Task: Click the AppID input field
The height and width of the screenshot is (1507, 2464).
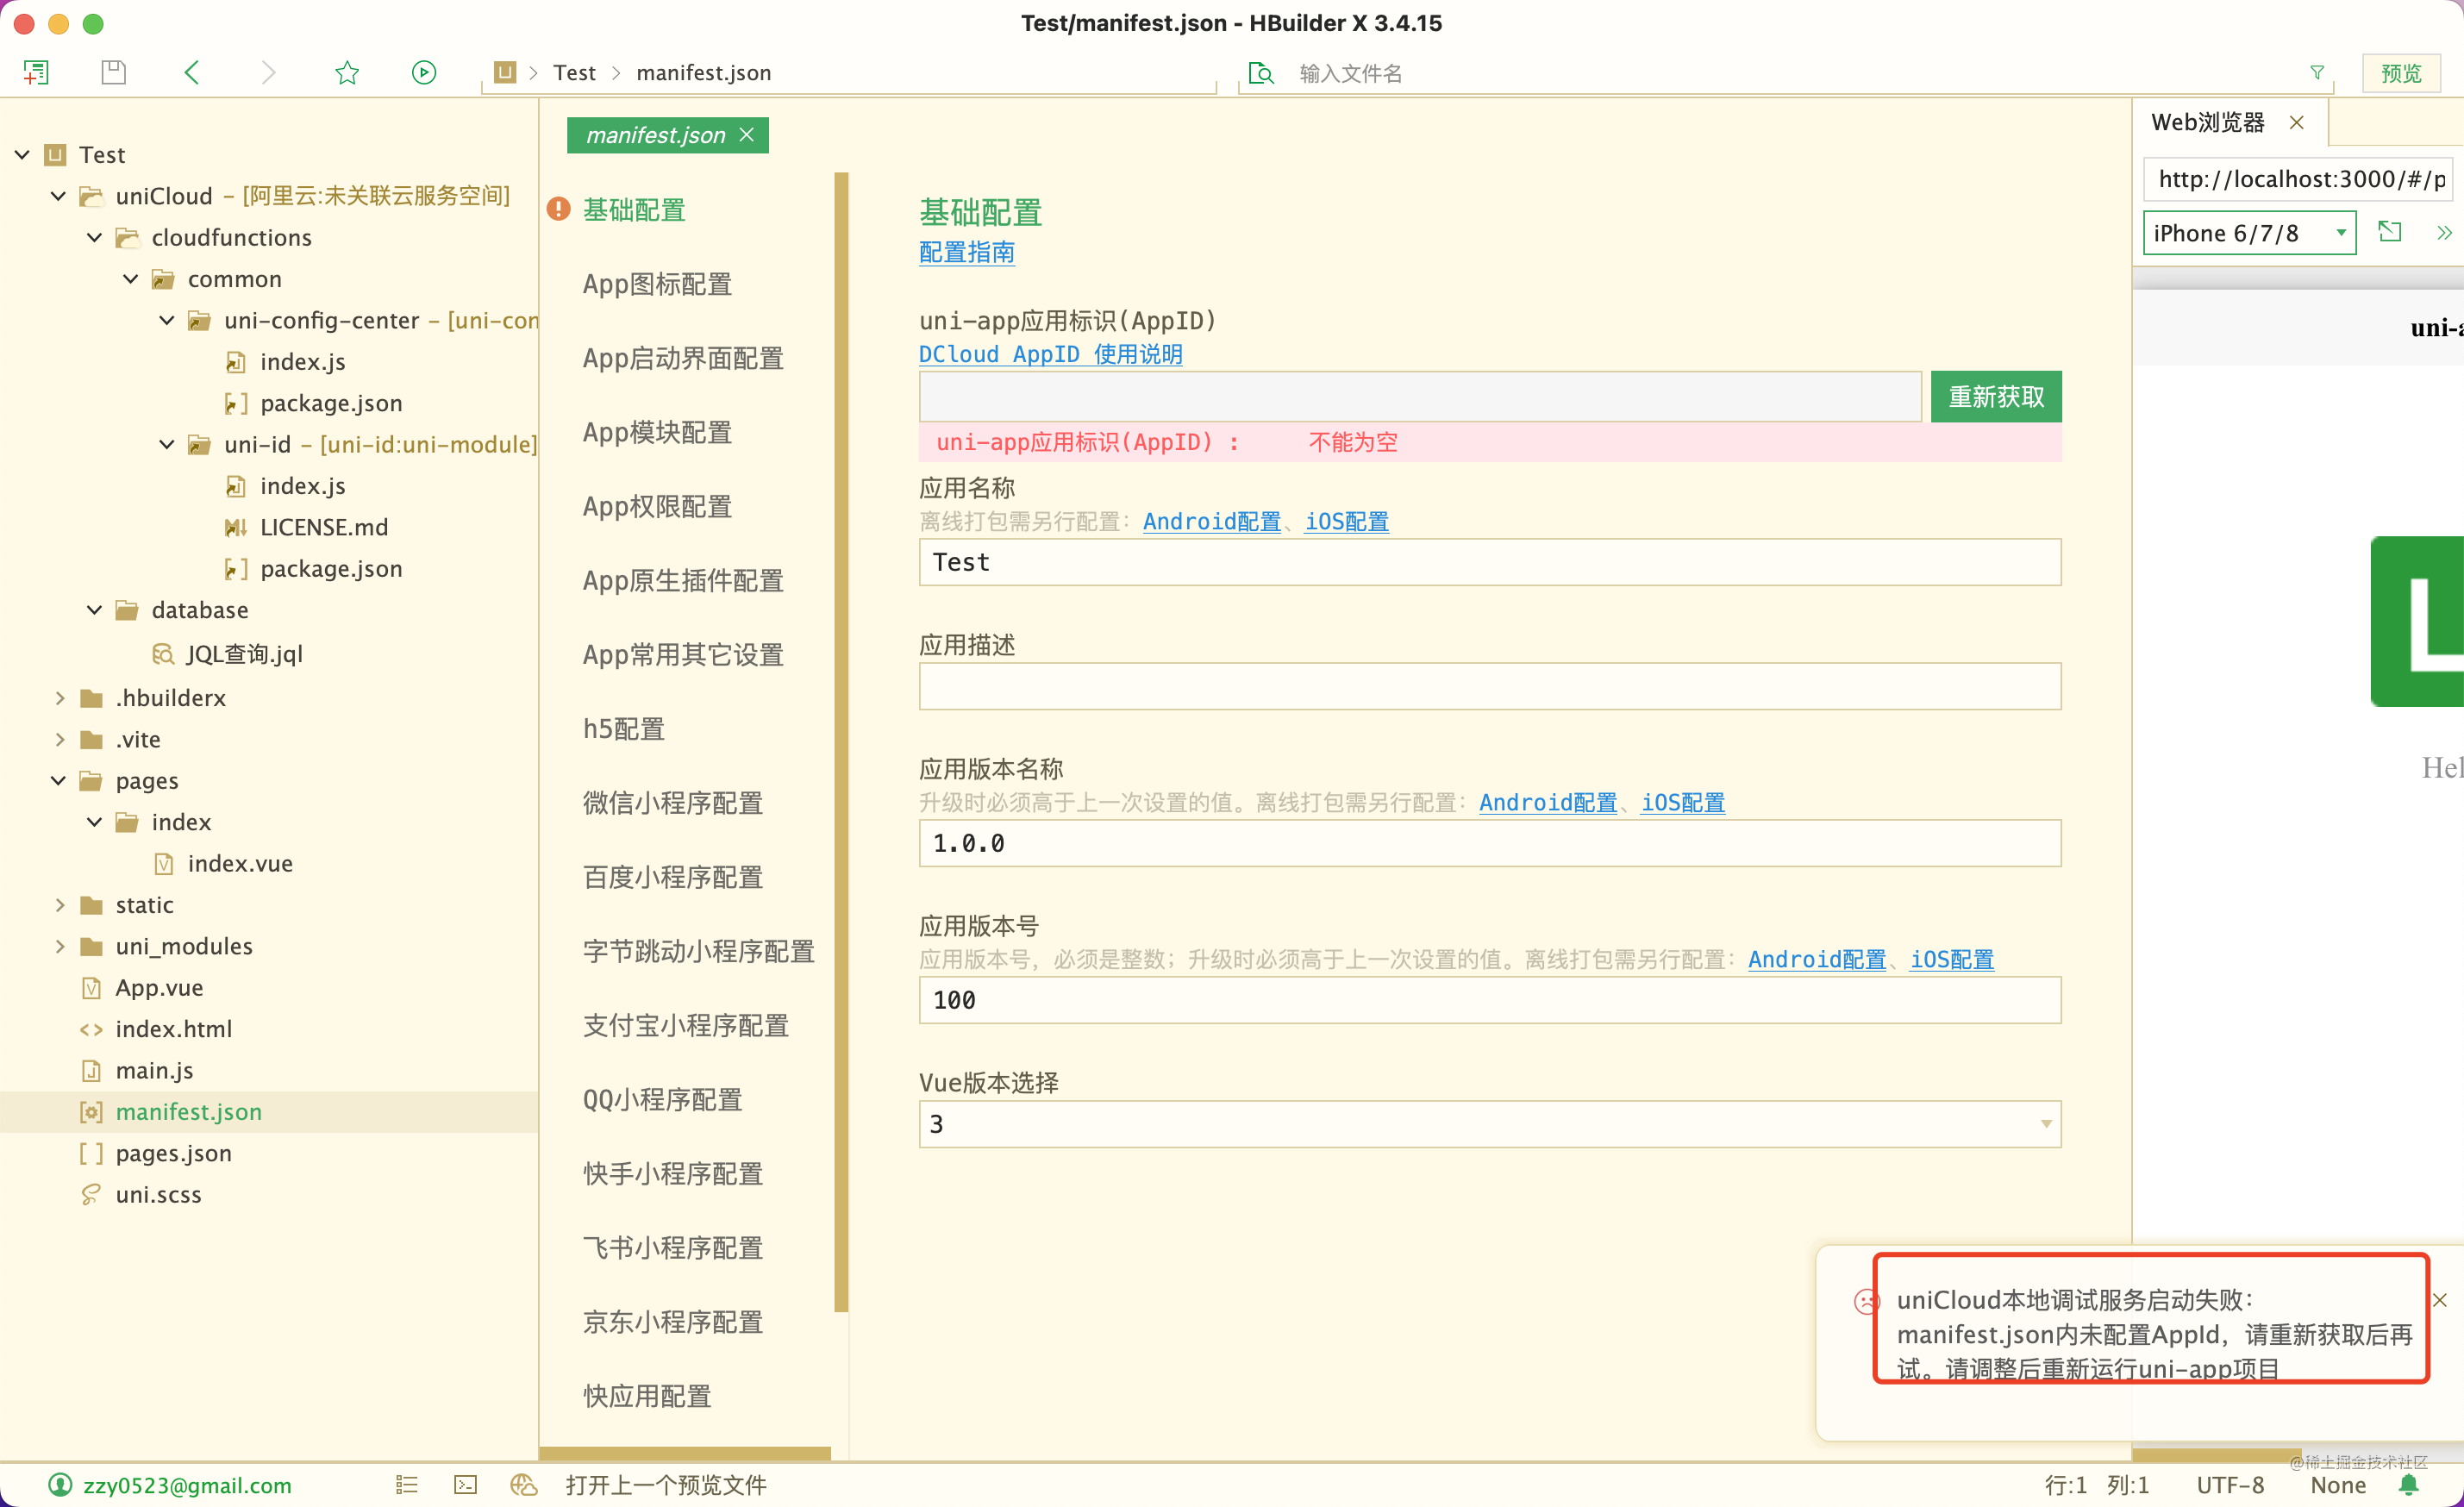Action: pos(1420,397)
